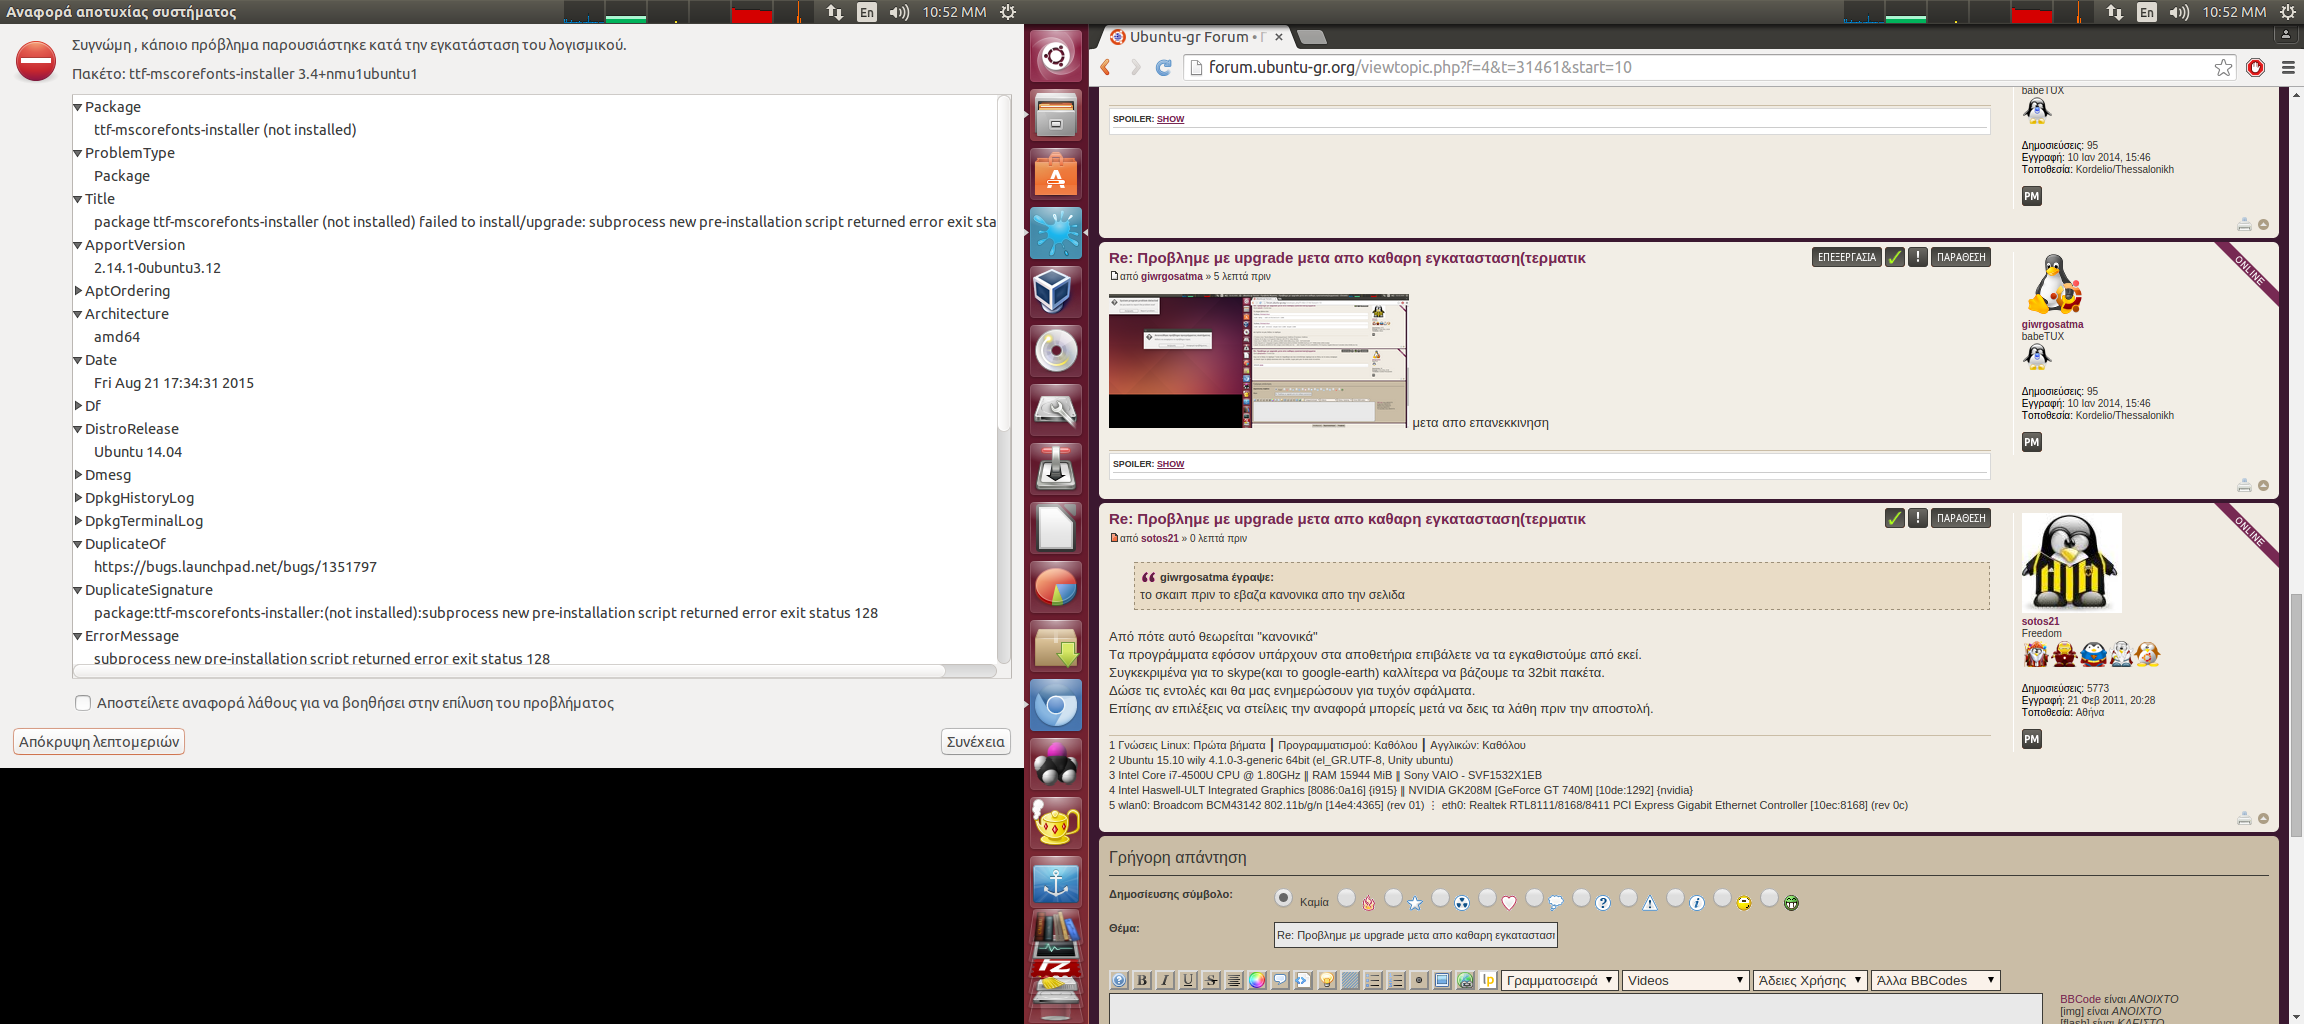Open the Videos BBCode dropdown
This screenshot has height=1024, width=2304.
click(x=1684, y=980)
